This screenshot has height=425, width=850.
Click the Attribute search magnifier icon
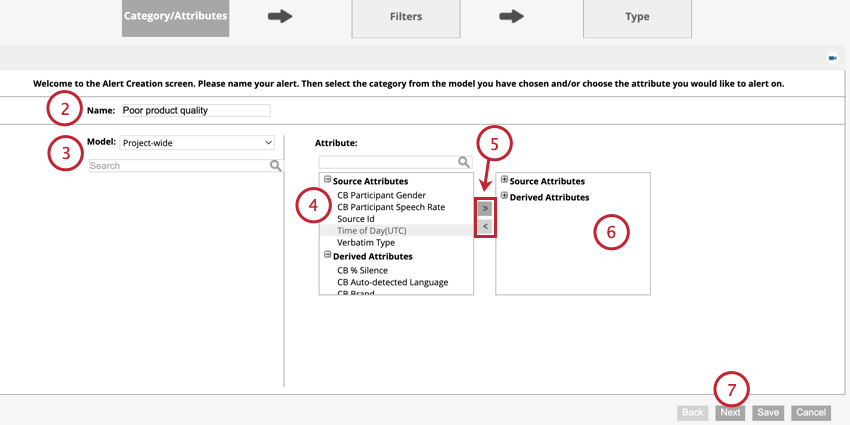(x=464, y=162)
